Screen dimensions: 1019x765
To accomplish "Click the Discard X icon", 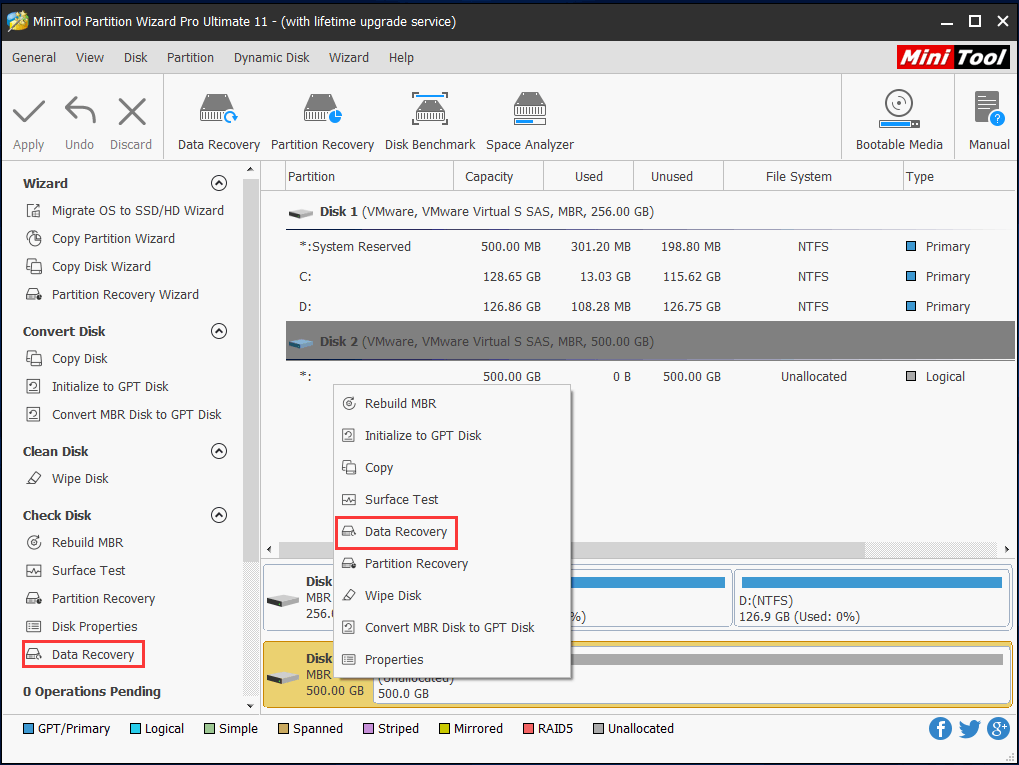I will (x=132, y=112).
